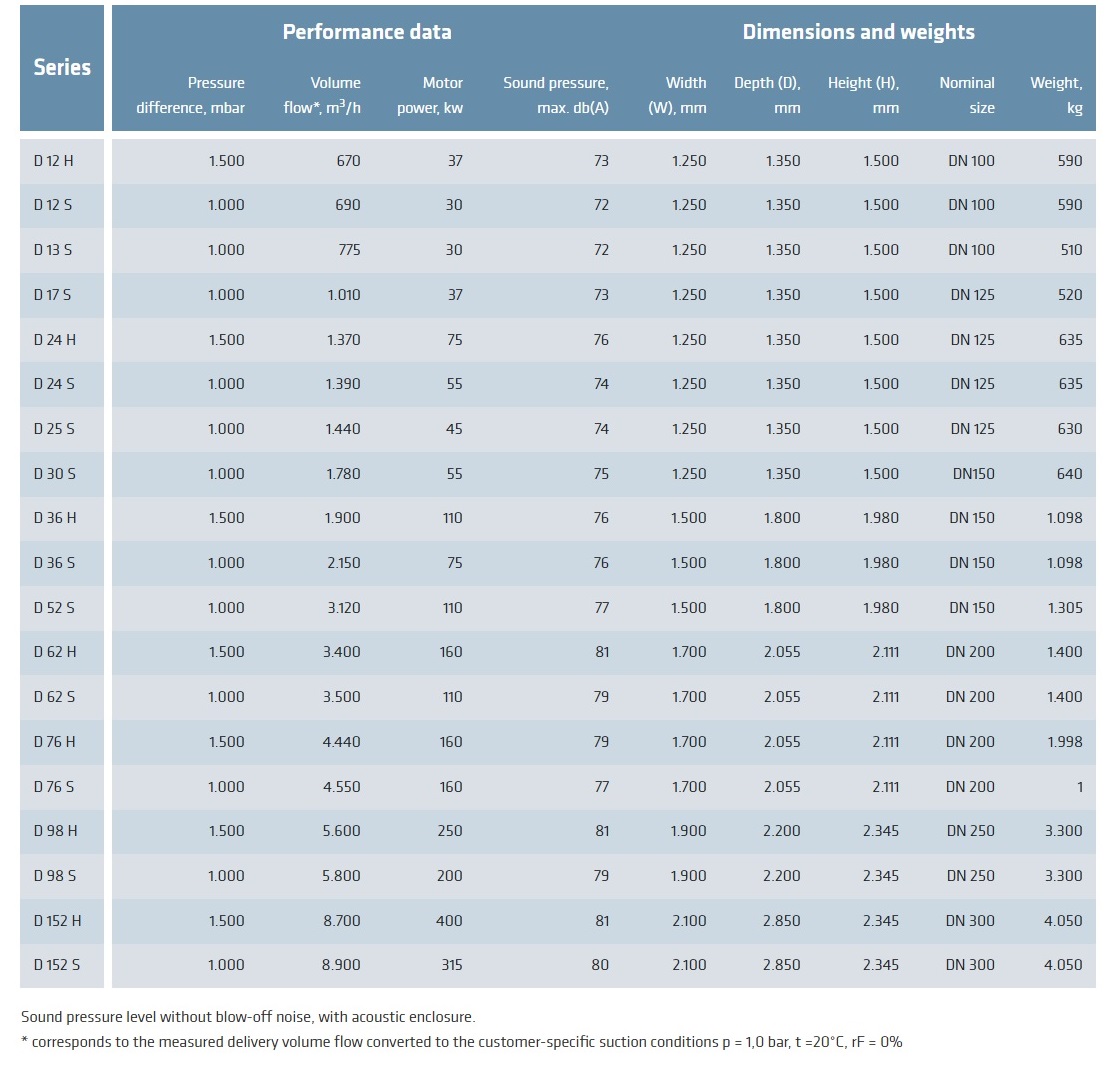This screenshot has height=1085, width=1115.
Task: Select the 1.010 volume flow value
Action: pos(343,295)
